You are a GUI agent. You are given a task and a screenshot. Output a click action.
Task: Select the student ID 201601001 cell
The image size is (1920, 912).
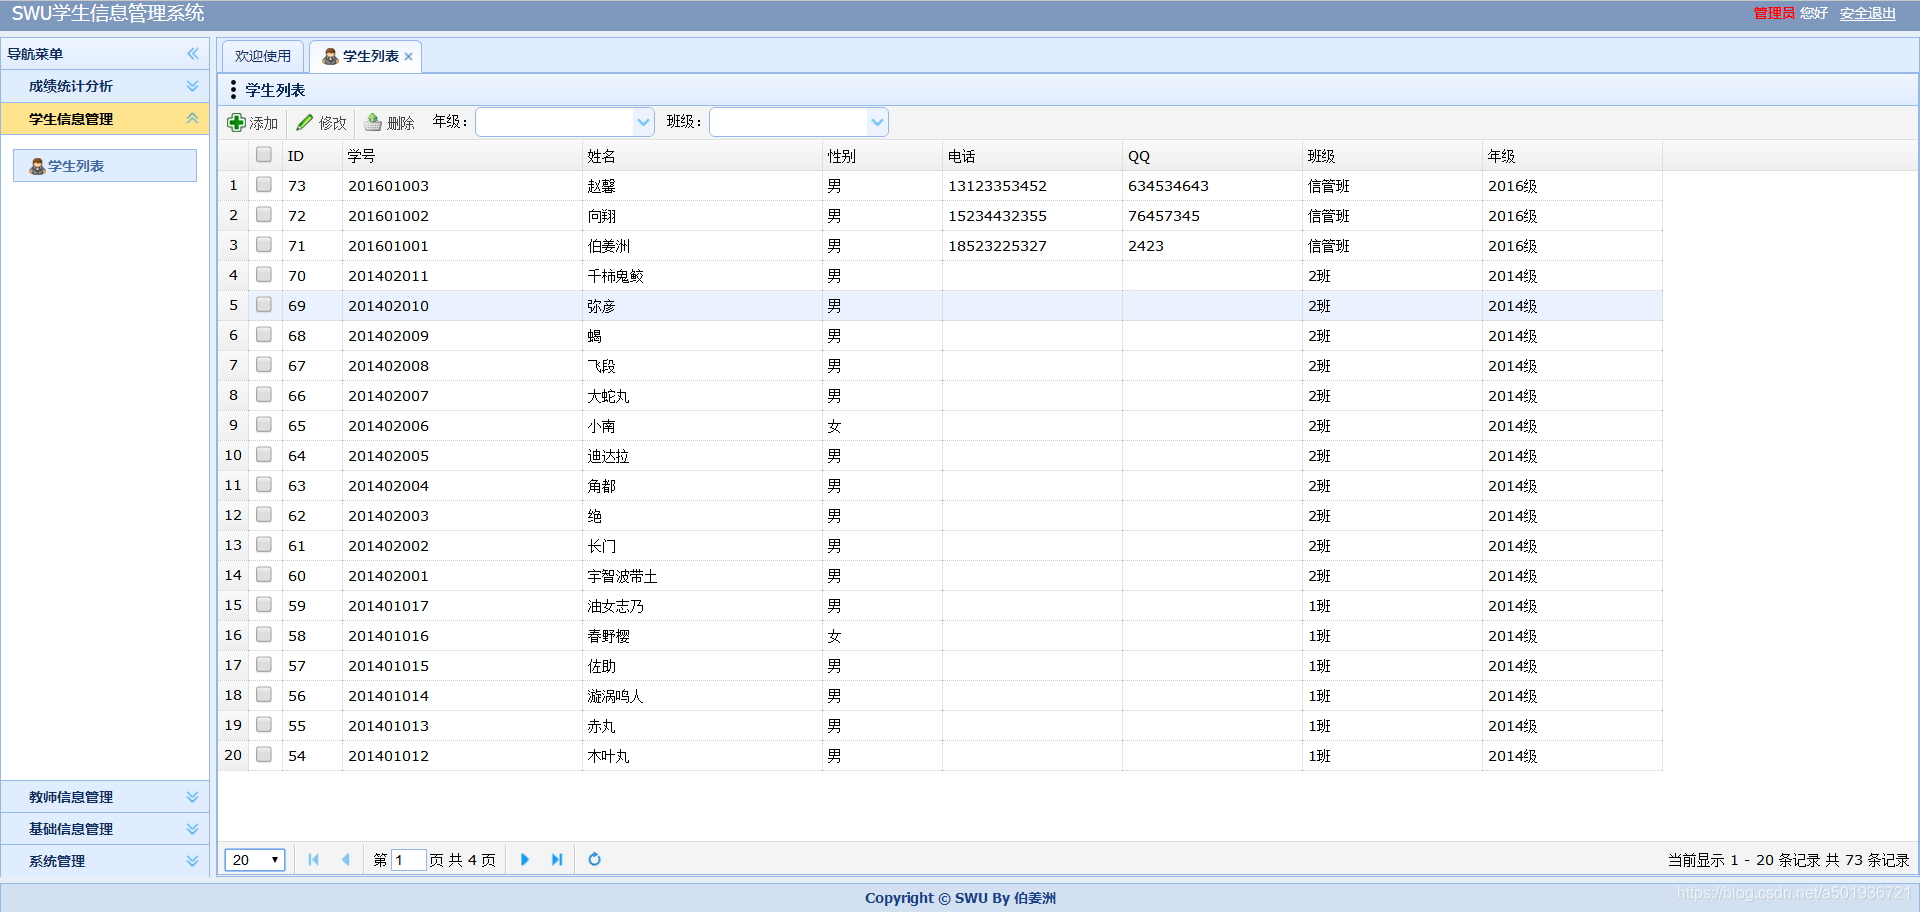462,246
